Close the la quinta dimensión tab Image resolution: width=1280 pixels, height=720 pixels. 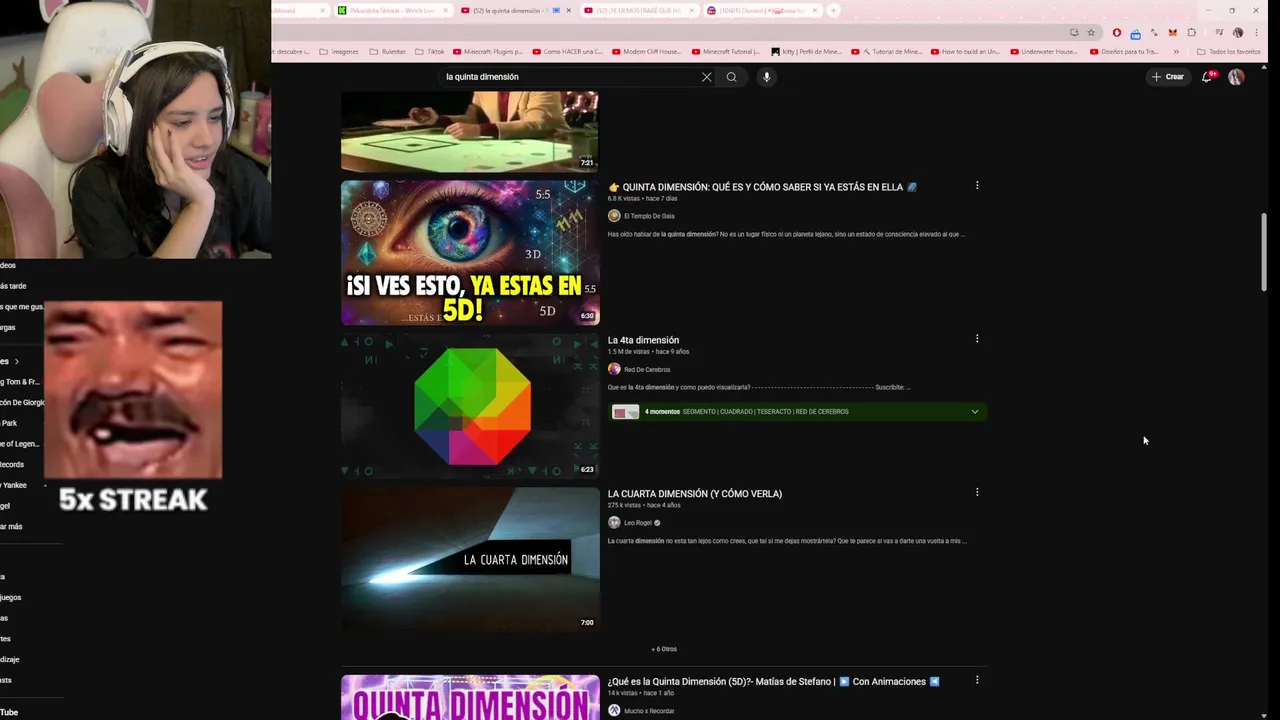pos(568,10)
